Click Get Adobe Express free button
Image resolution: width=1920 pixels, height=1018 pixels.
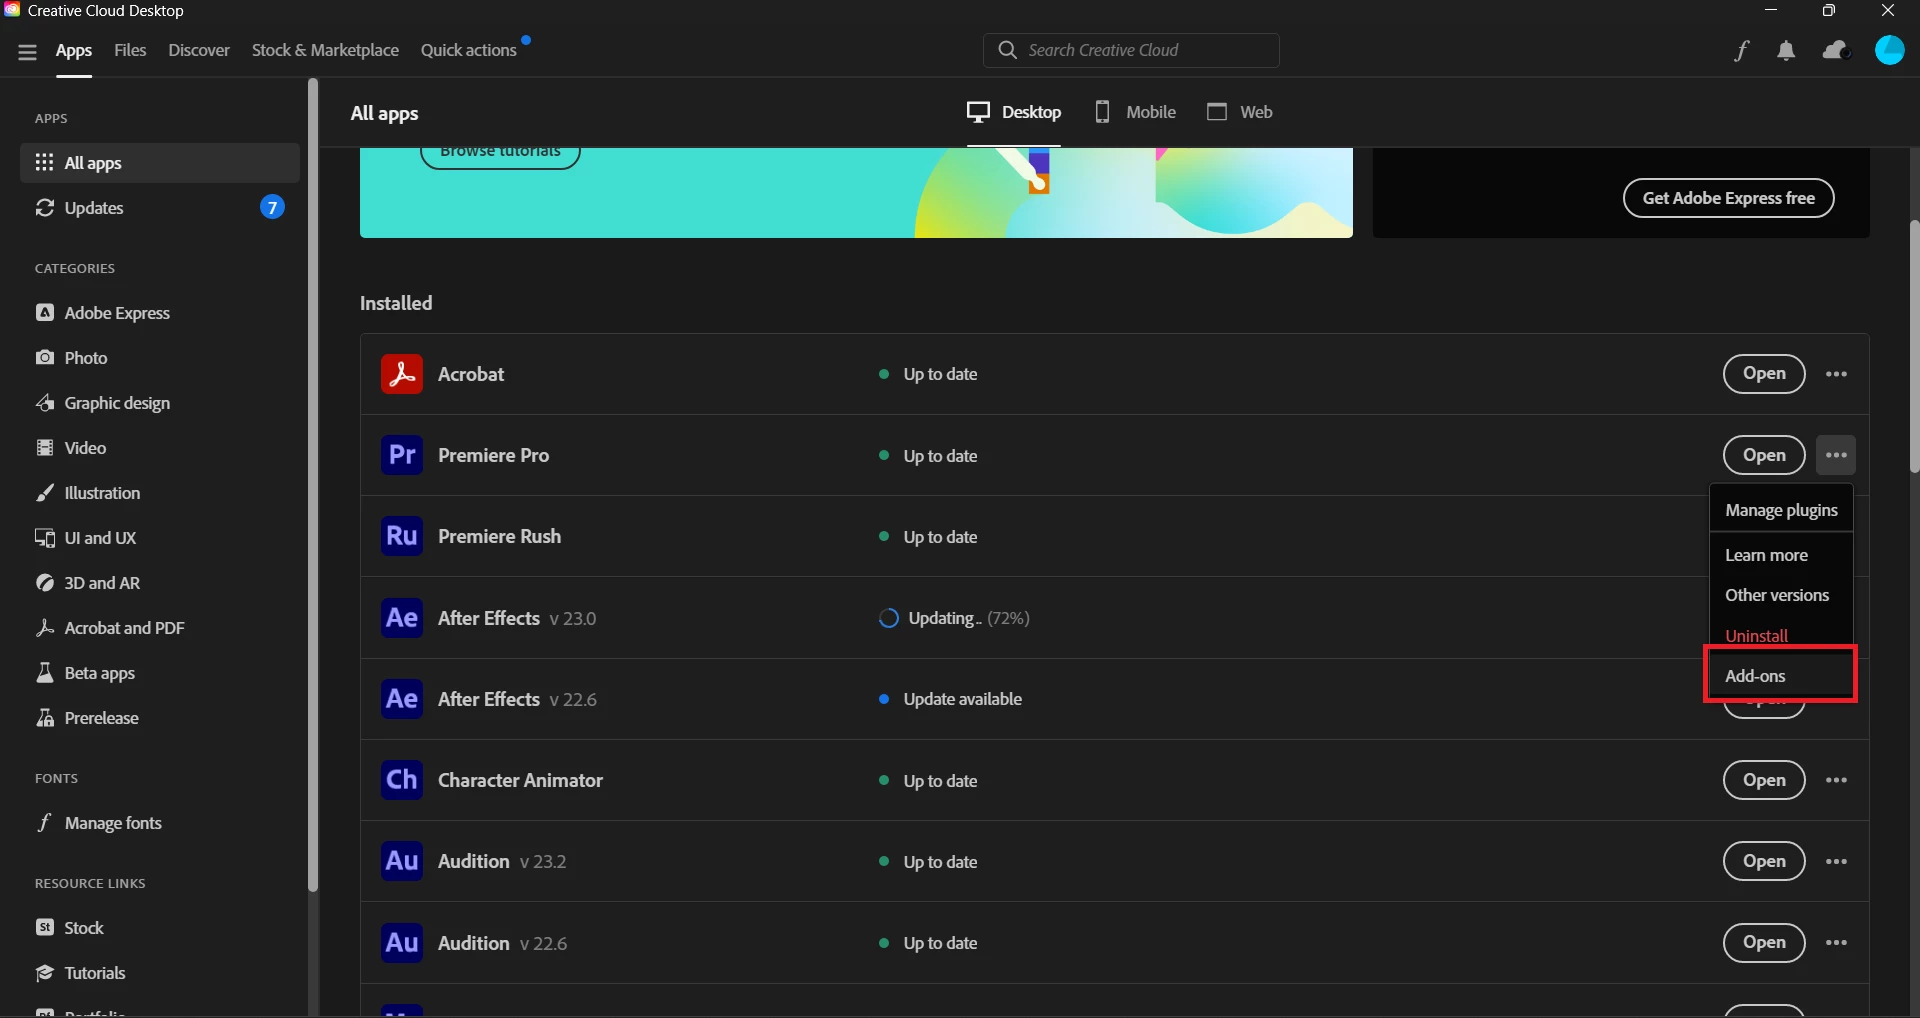1728,198
